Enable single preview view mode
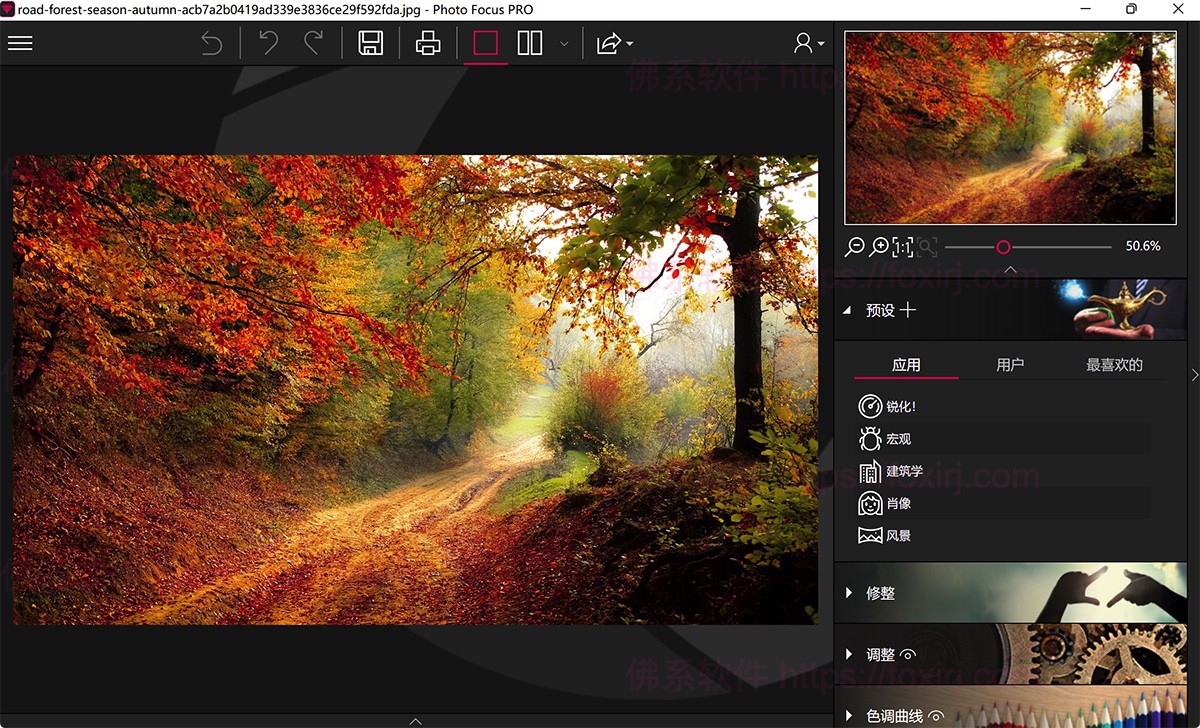 [x=484, y=43]
